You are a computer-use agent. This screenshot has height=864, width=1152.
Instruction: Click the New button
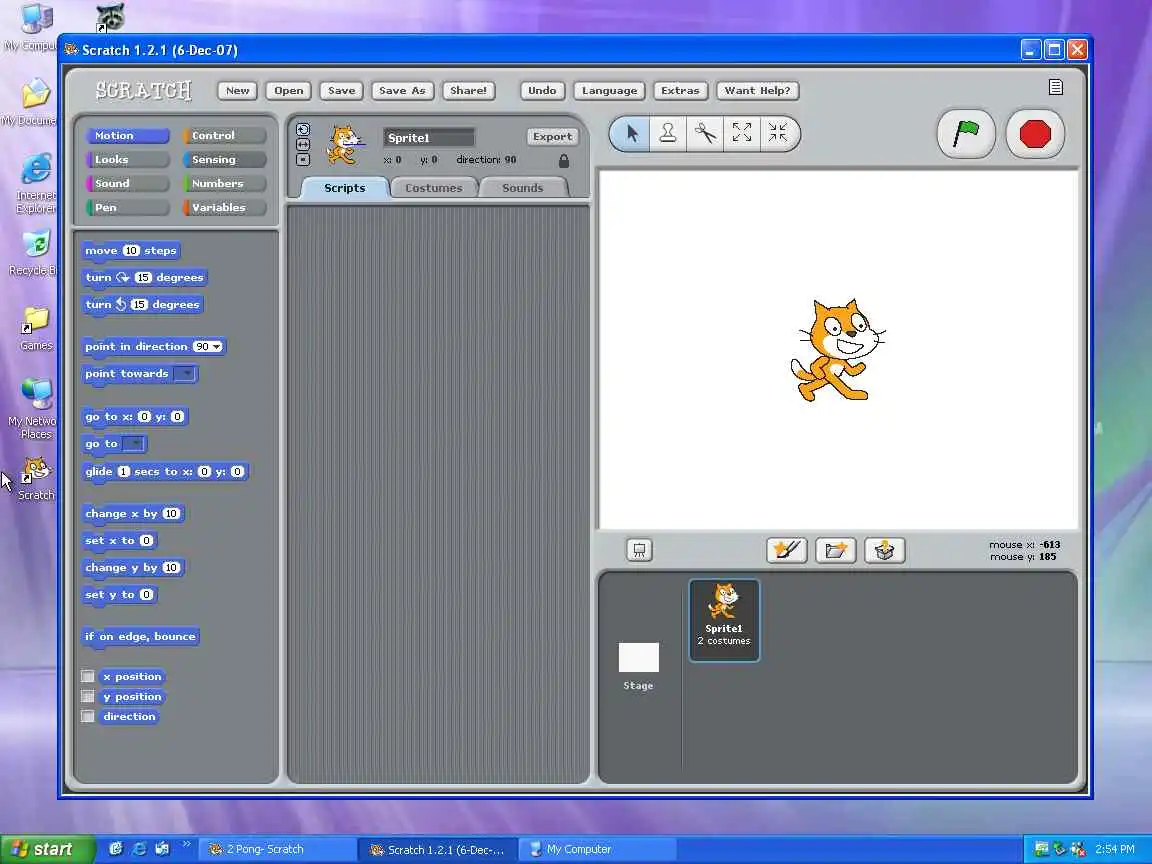[237, 90]
